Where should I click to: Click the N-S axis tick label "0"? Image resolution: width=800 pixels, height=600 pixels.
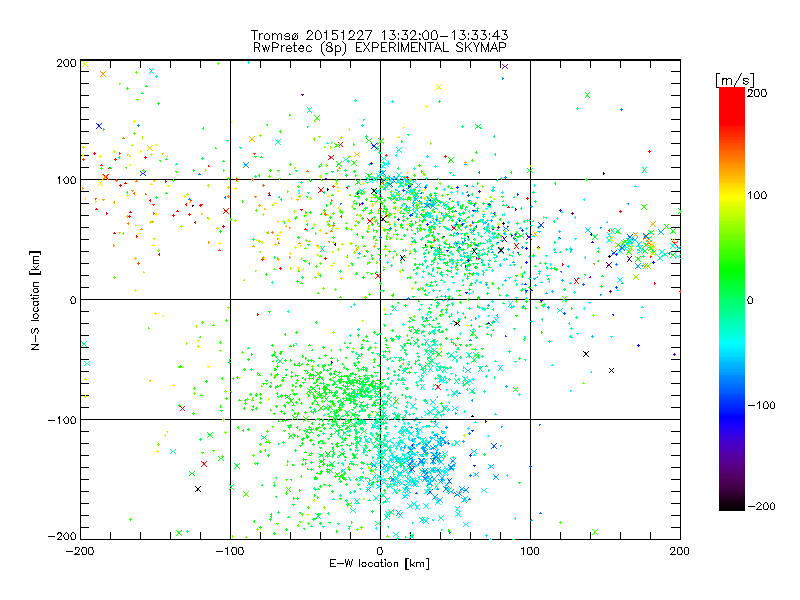pos(72,300)
